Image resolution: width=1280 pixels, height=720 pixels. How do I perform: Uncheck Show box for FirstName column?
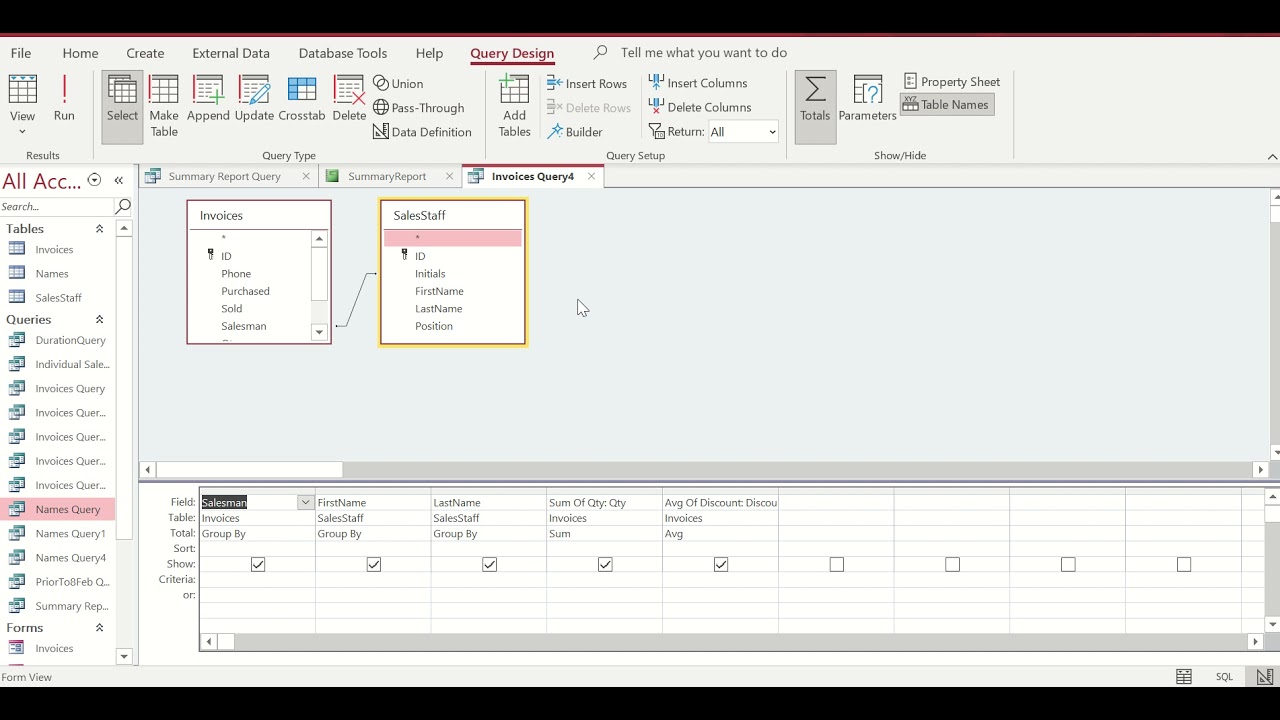(374, 565)
